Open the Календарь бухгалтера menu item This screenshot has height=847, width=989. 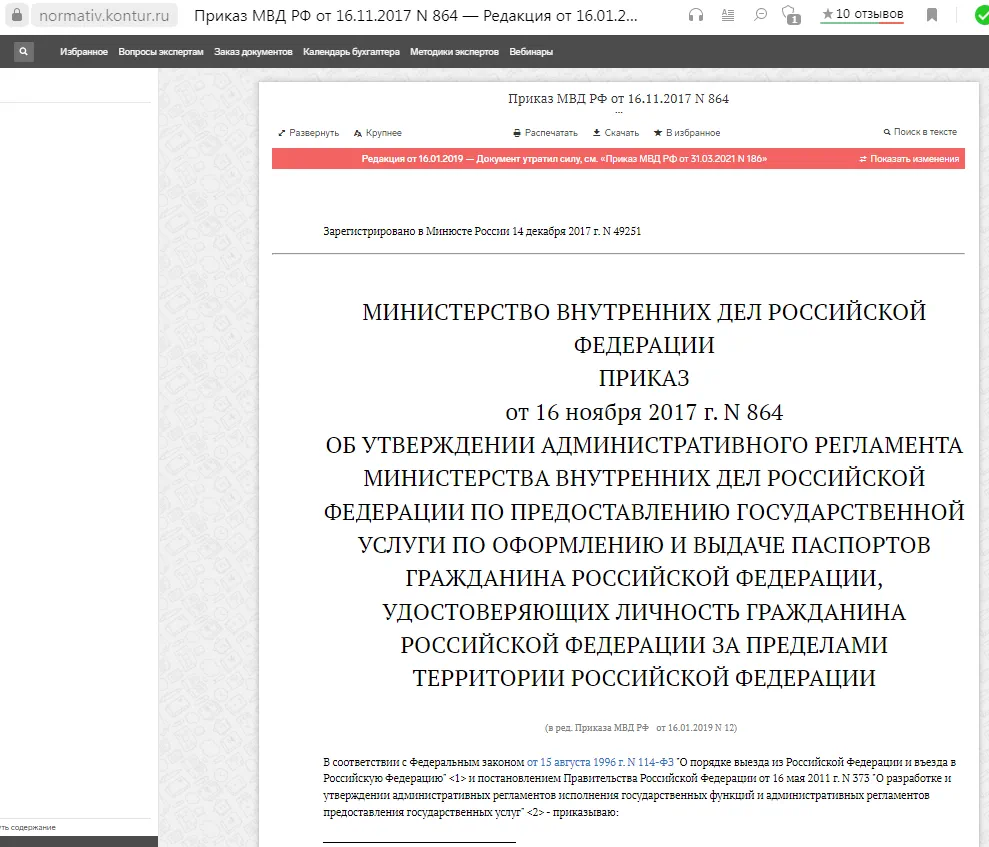[351, 52]
